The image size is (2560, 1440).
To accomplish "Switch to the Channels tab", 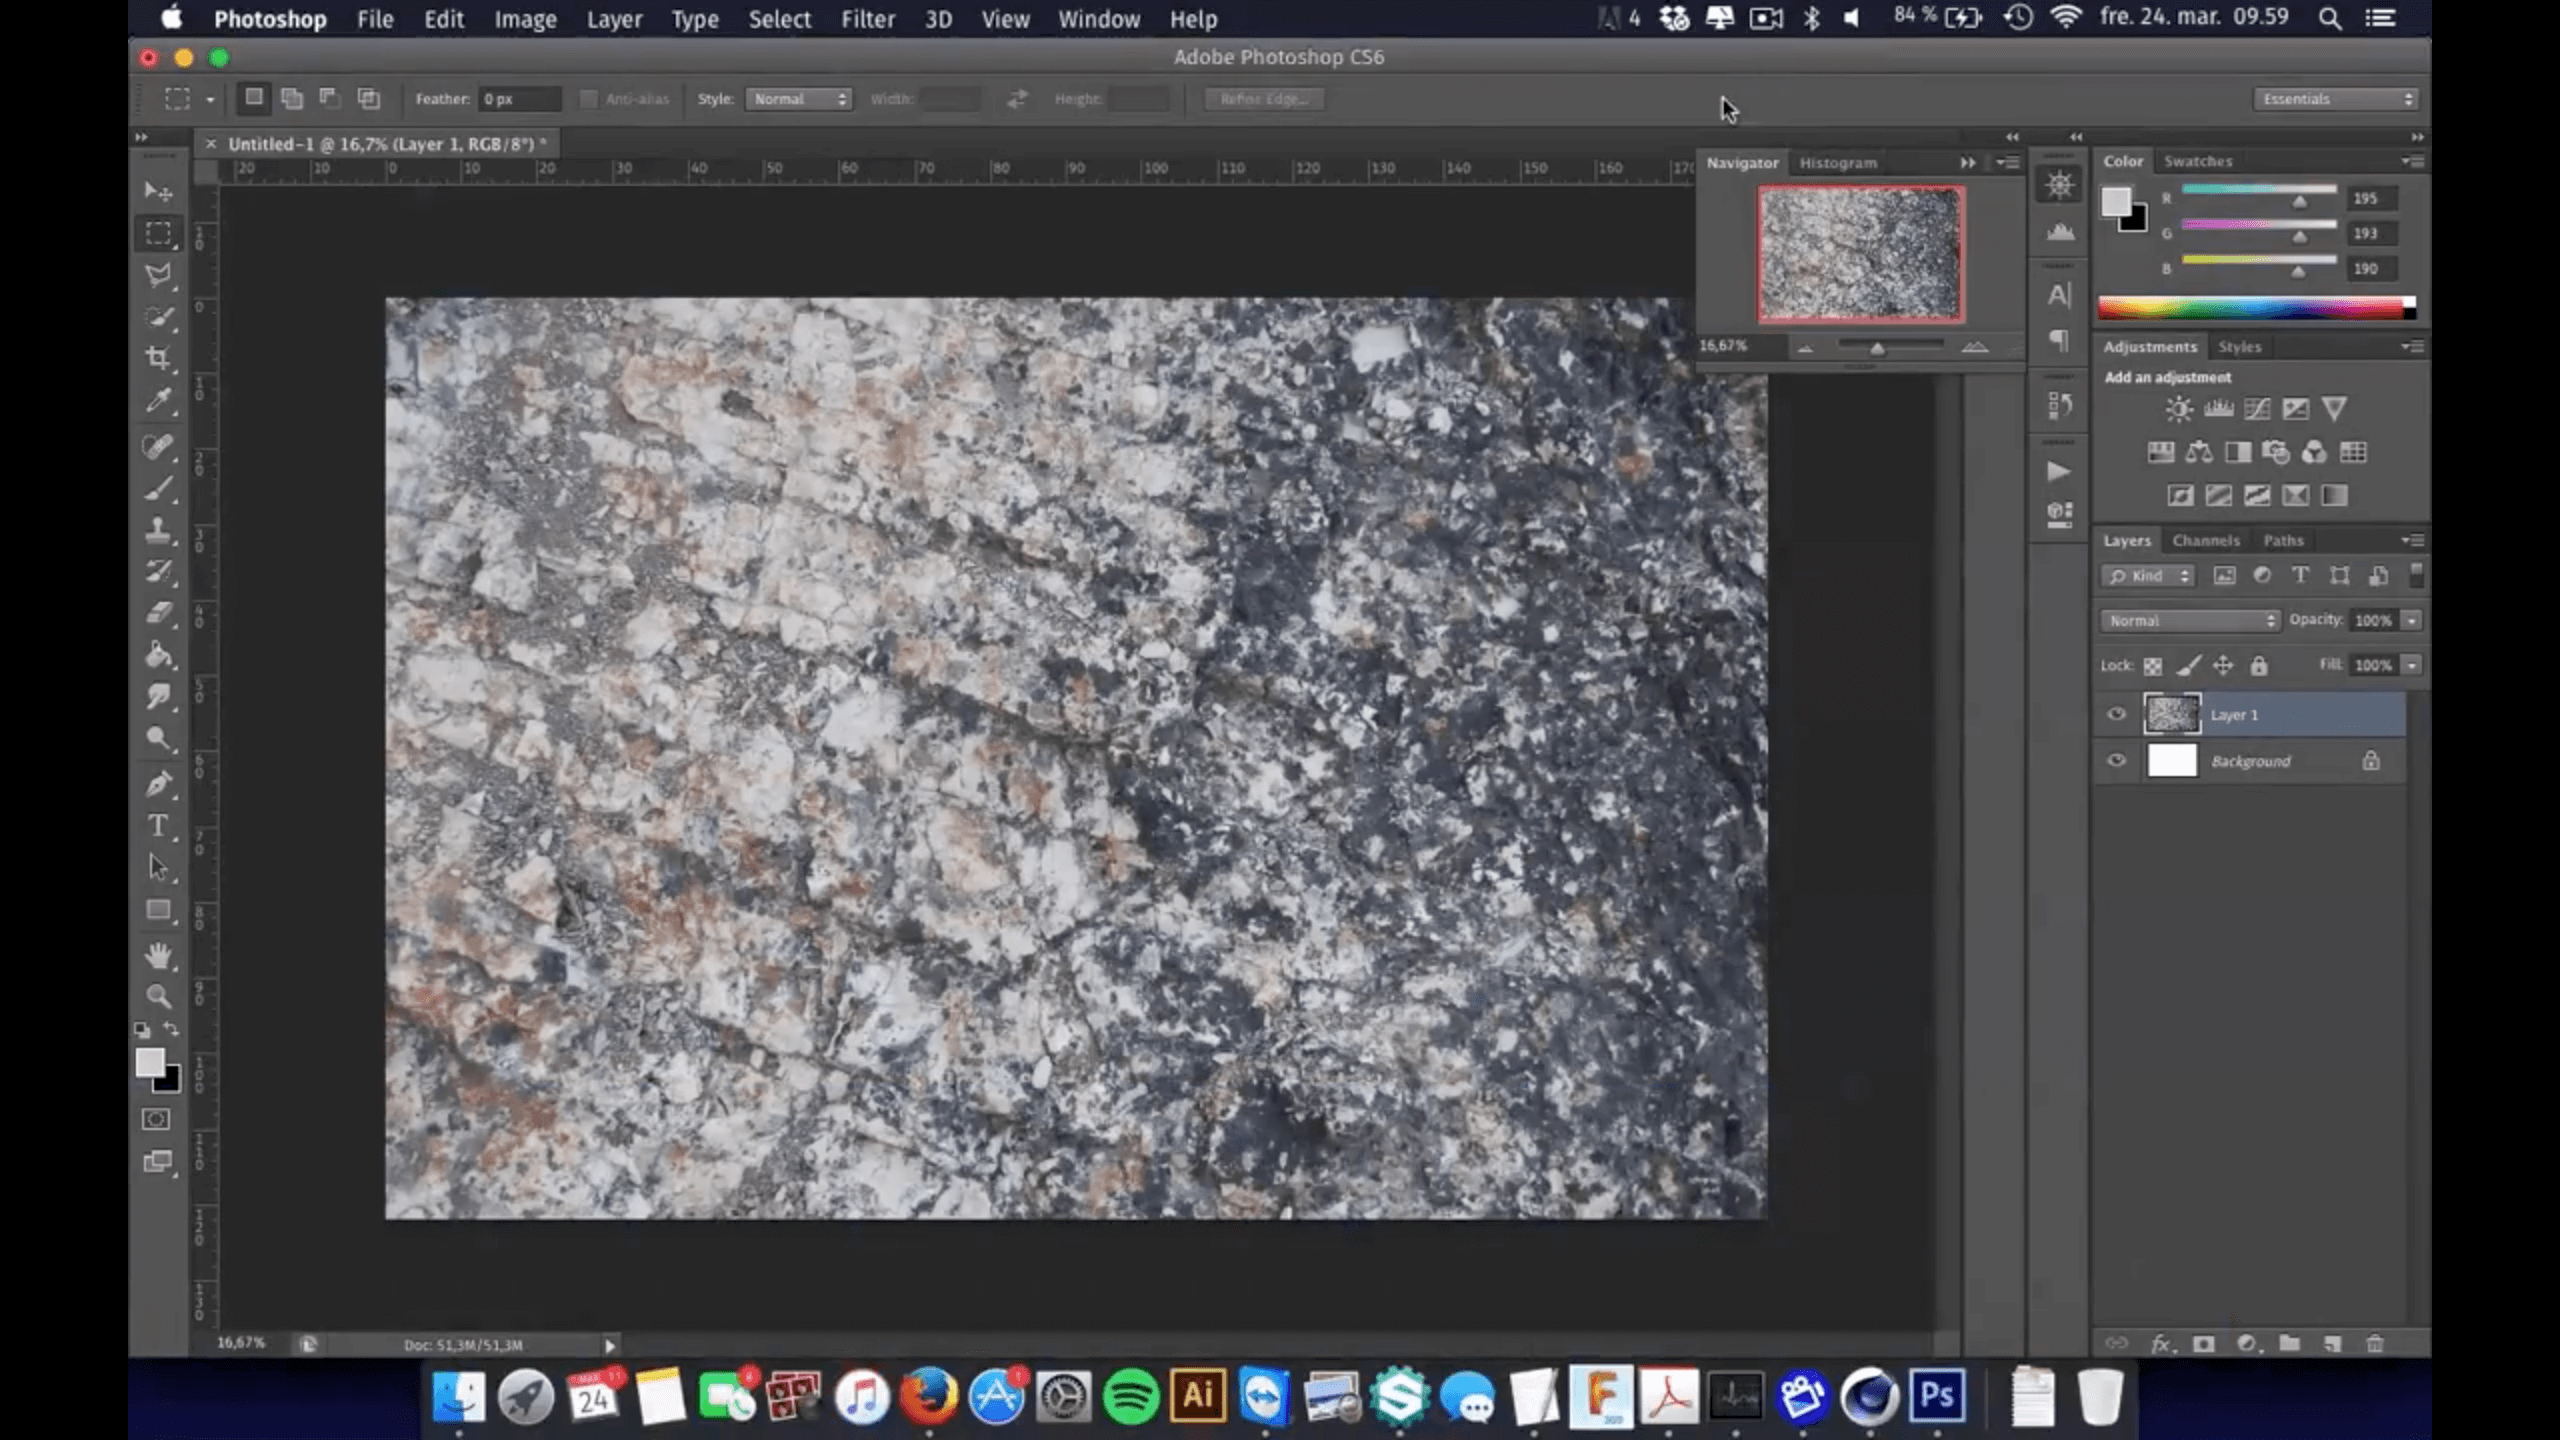I will click(x=2206, y=540).
